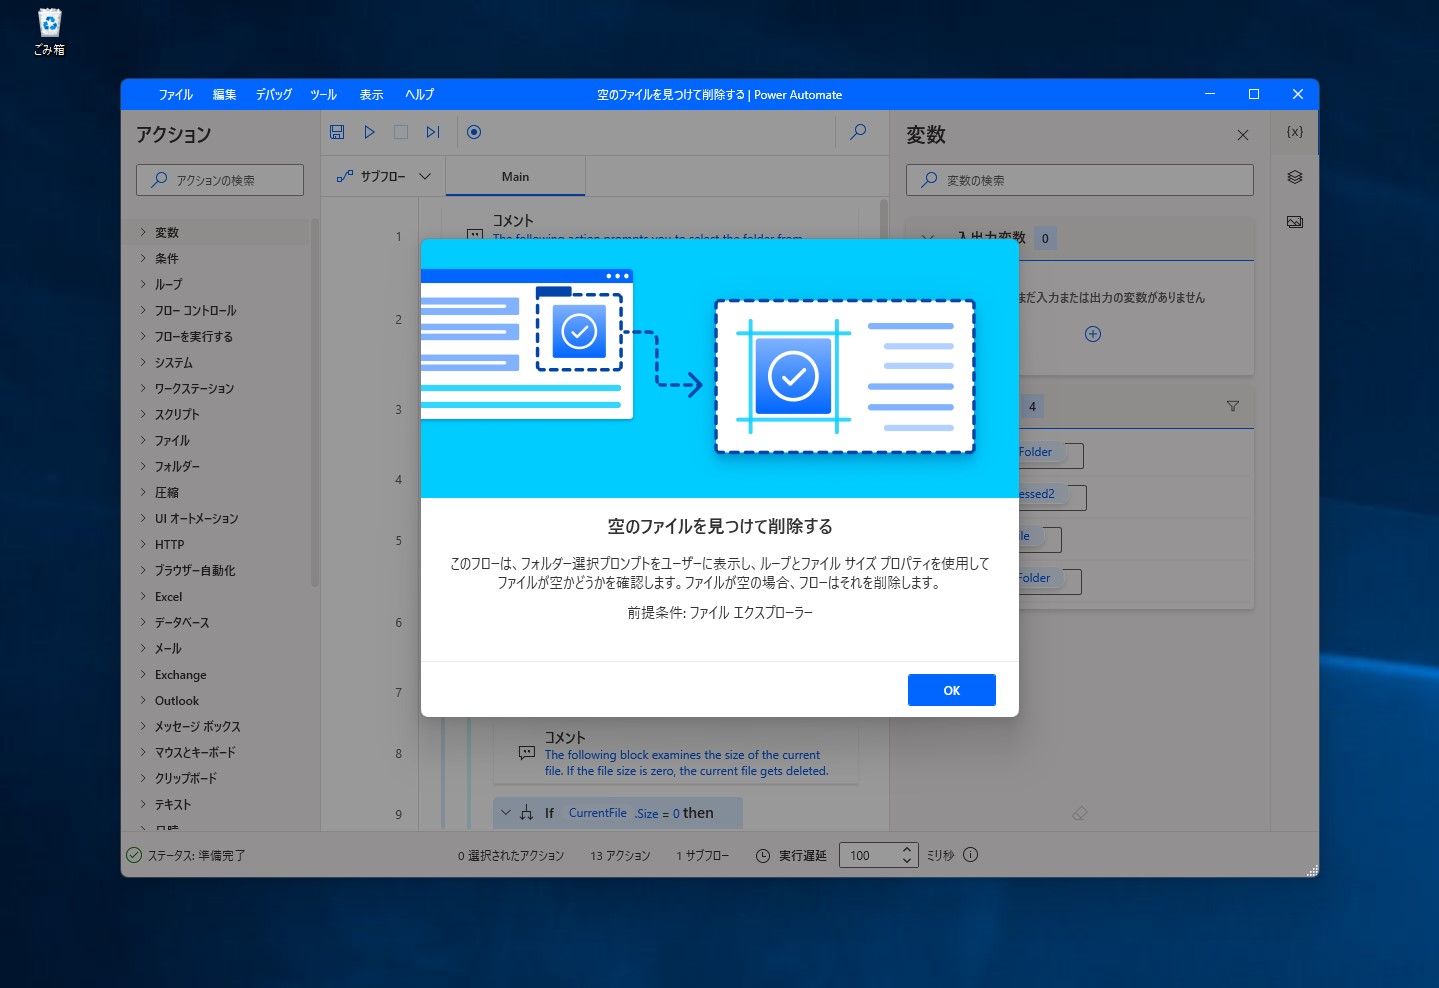Open the {x} variables pane
Viewport: 1439px width, 988px height.
tap(1294, 131)
